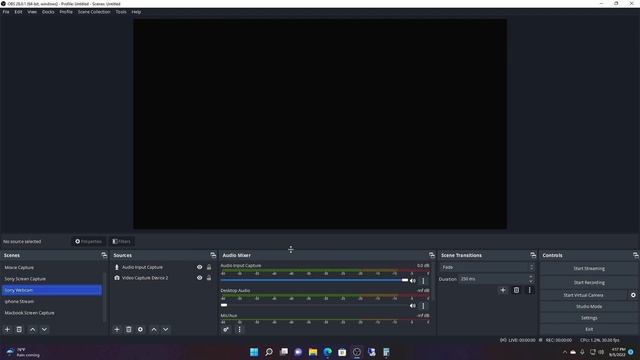Screen dimensions: 640x360
Task: Remove selected scene with trash icon
Action: click(x=19, y=329)
